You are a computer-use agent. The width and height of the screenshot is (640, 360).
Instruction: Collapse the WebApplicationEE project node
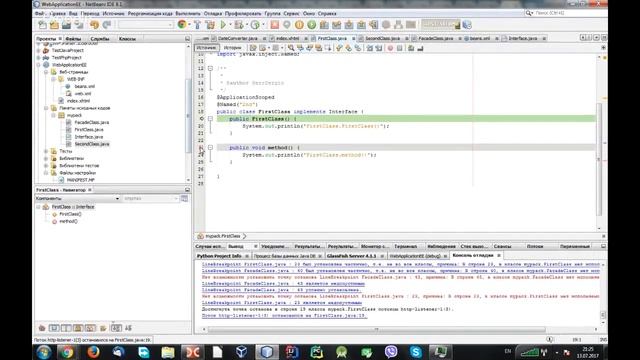tap(39, 65)
